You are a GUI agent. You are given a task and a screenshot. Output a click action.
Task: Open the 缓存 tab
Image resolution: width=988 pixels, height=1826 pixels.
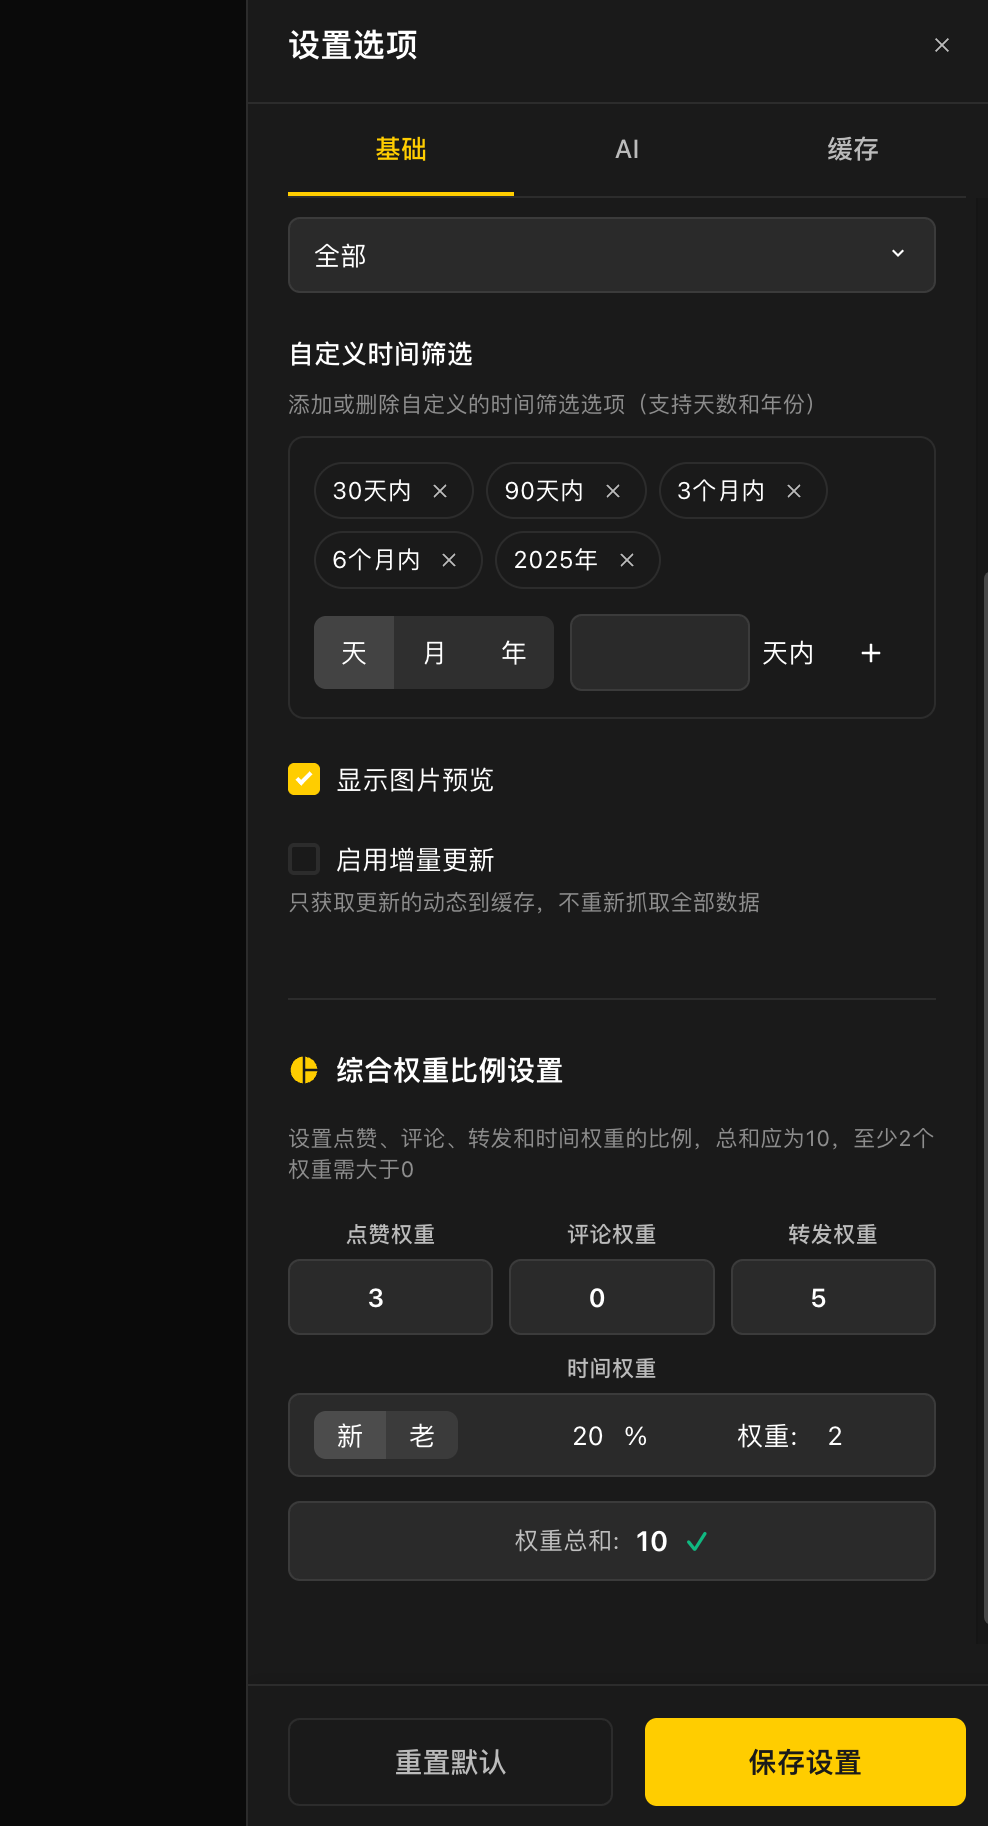(853, 149)
